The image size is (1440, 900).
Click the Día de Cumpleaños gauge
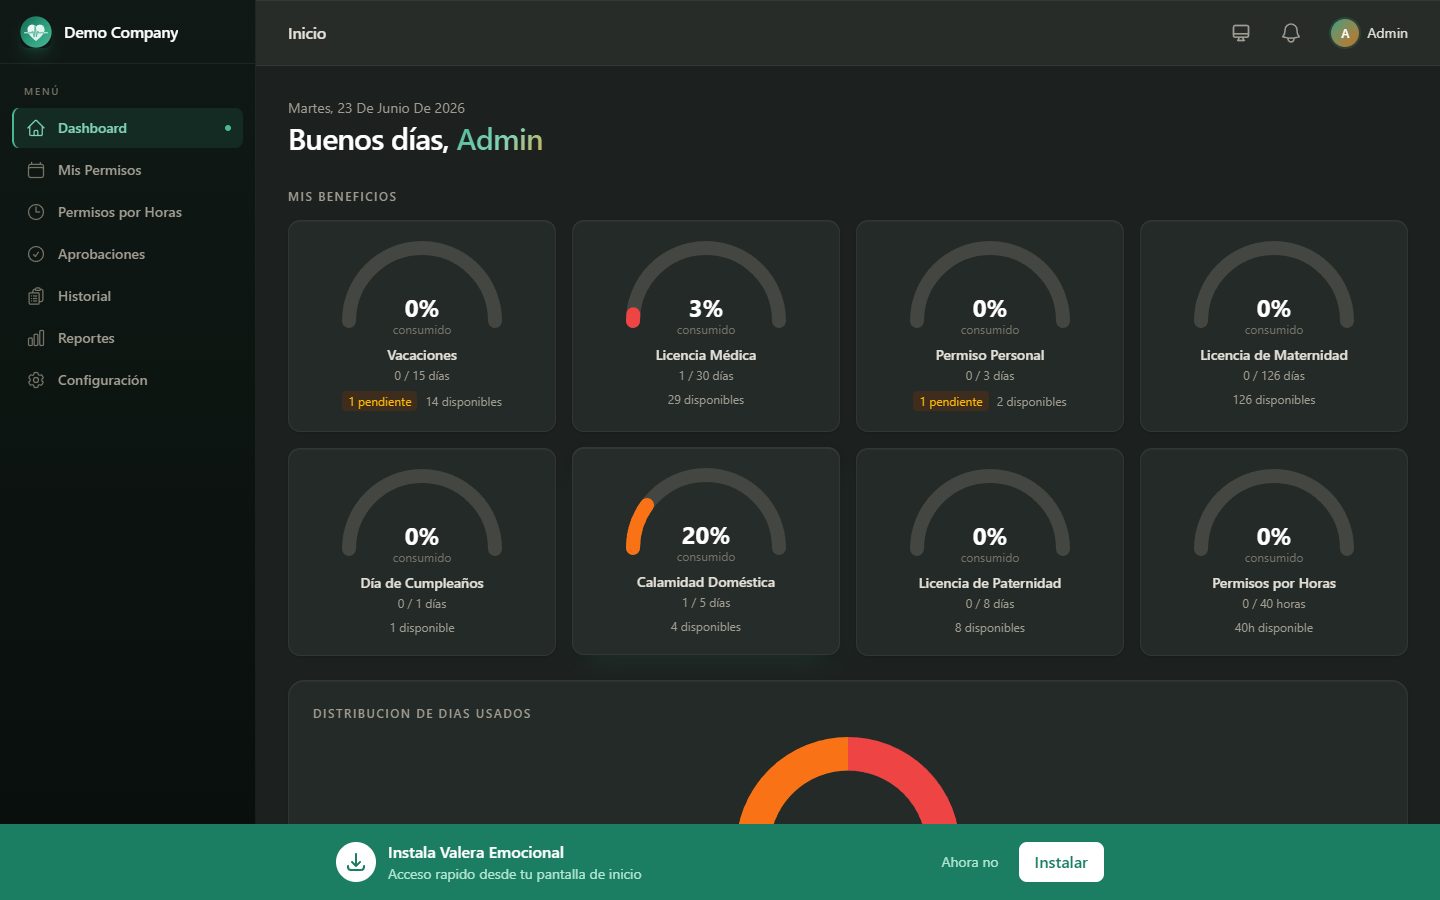[422, 513]
